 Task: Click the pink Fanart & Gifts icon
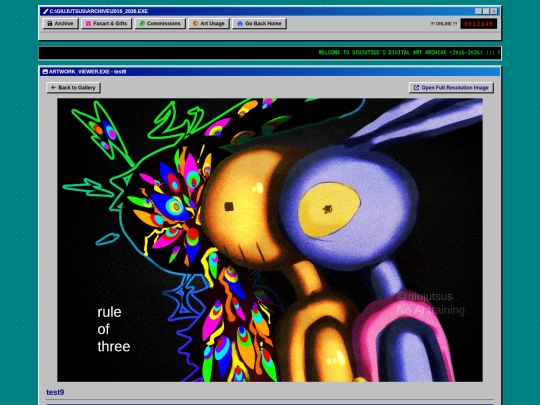pyautogui.click(x=89, y=23)
